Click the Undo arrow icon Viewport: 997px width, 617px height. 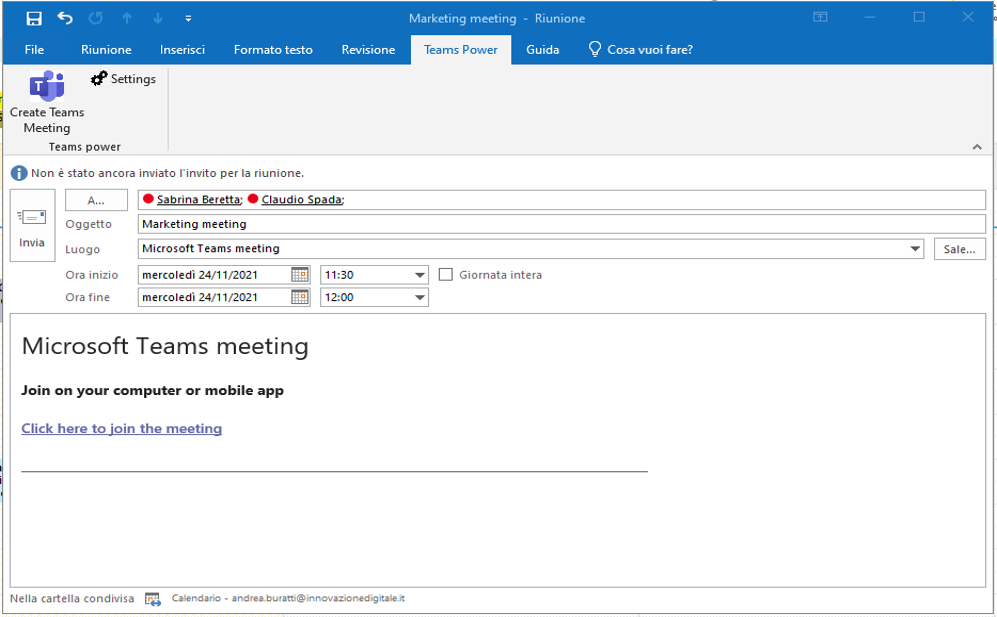65,18
